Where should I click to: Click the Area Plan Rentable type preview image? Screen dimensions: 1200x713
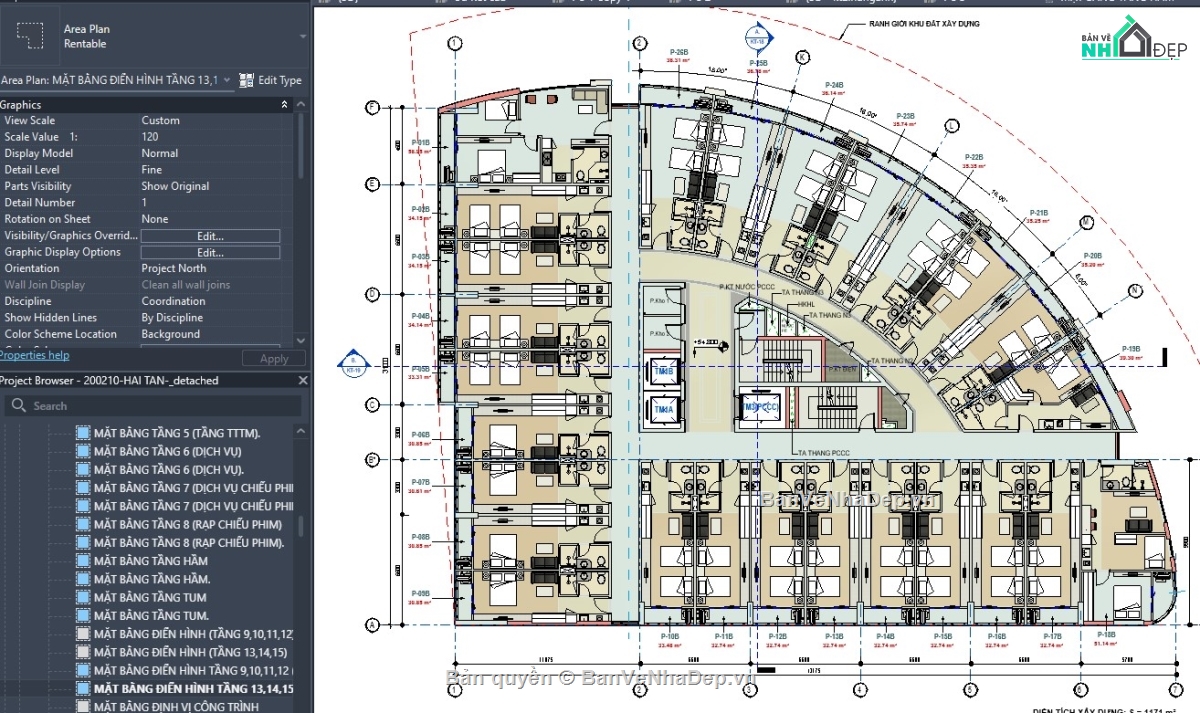[x=30, y=35]
